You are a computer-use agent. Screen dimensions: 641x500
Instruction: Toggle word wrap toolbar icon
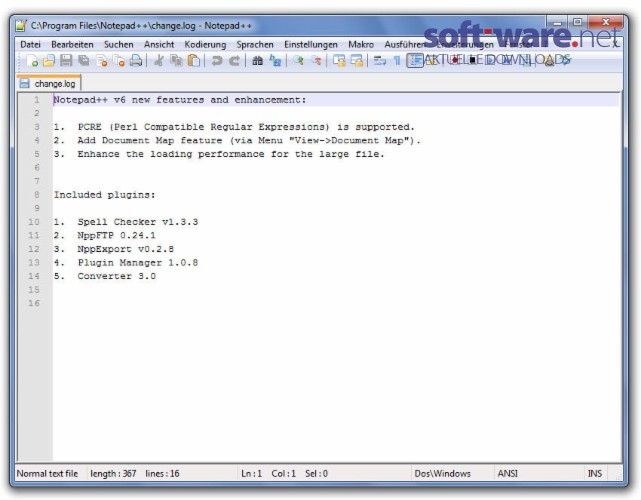click(380, 61)
